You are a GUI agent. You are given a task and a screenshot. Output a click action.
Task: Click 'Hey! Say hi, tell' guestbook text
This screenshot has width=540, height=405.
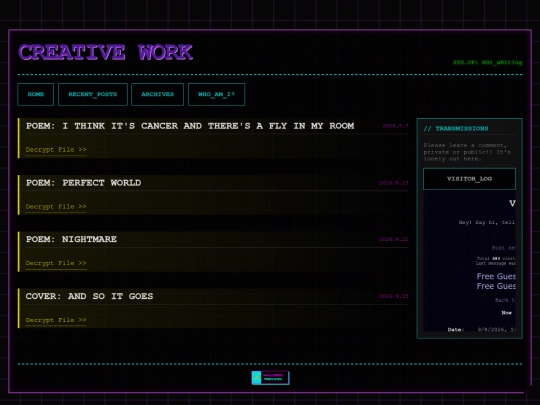[487, 222]
